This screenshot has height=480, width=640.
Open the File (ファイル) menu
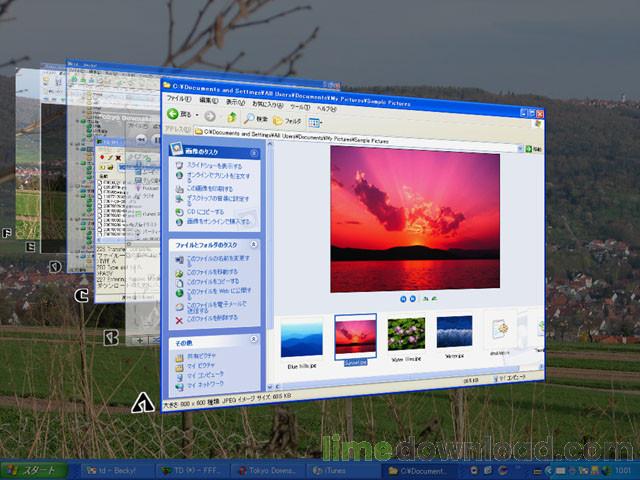[179, 99]
